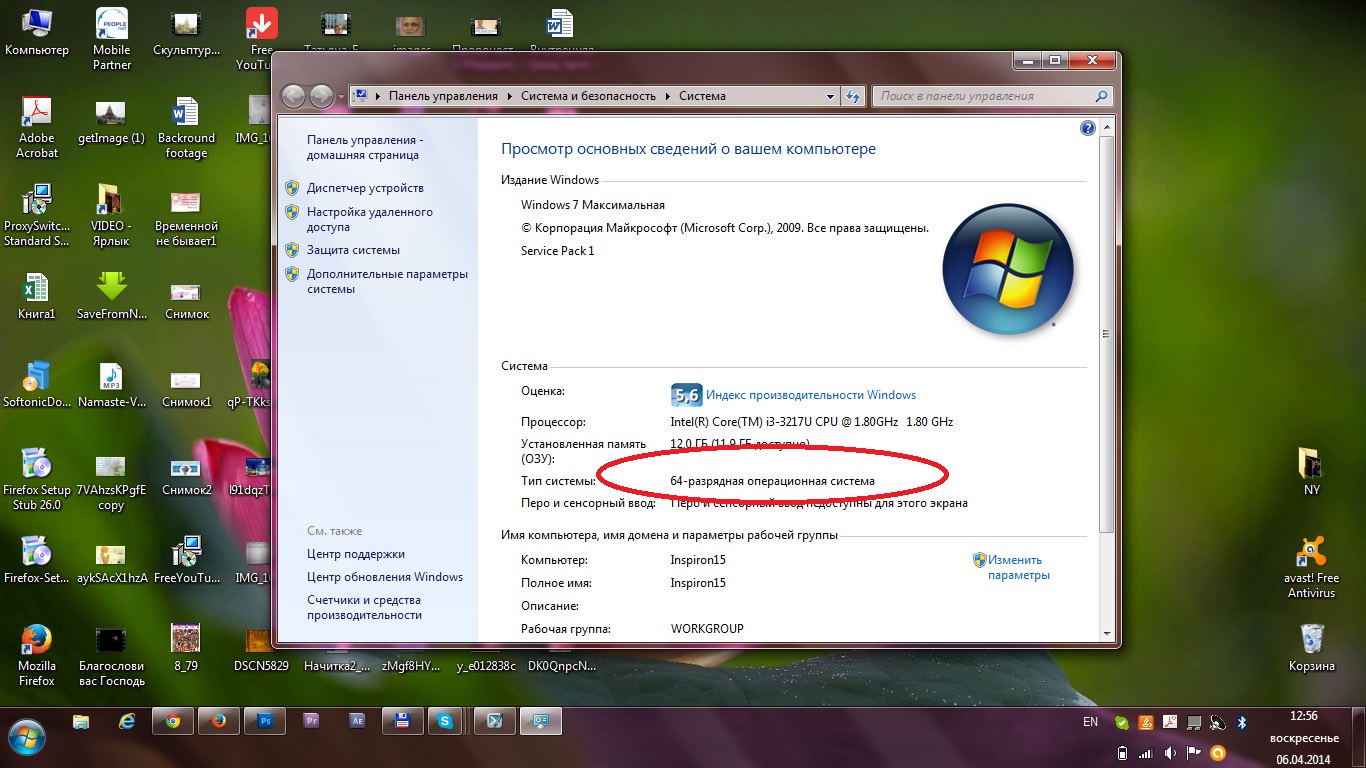Open the address bar history dropdown

point(830,96)
